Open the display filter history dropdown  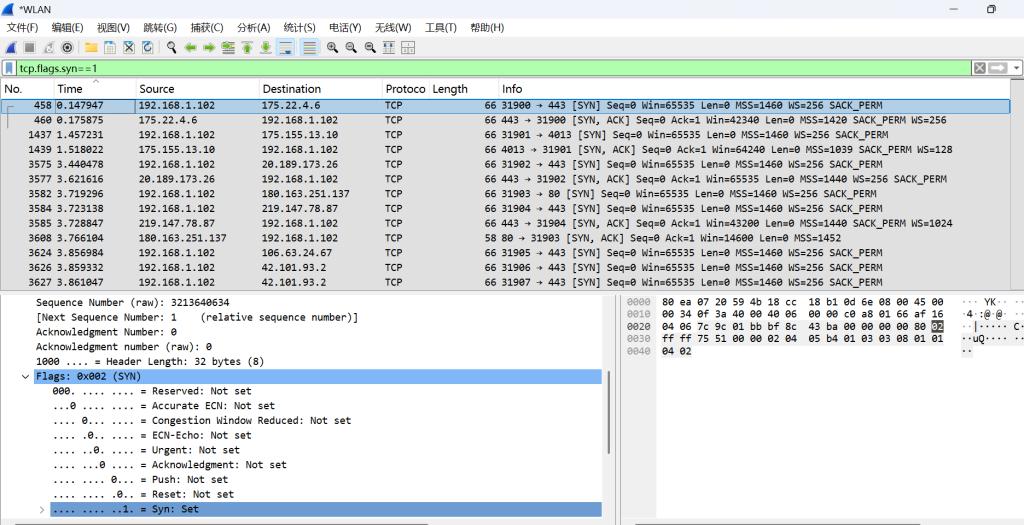pos(1016,68)
